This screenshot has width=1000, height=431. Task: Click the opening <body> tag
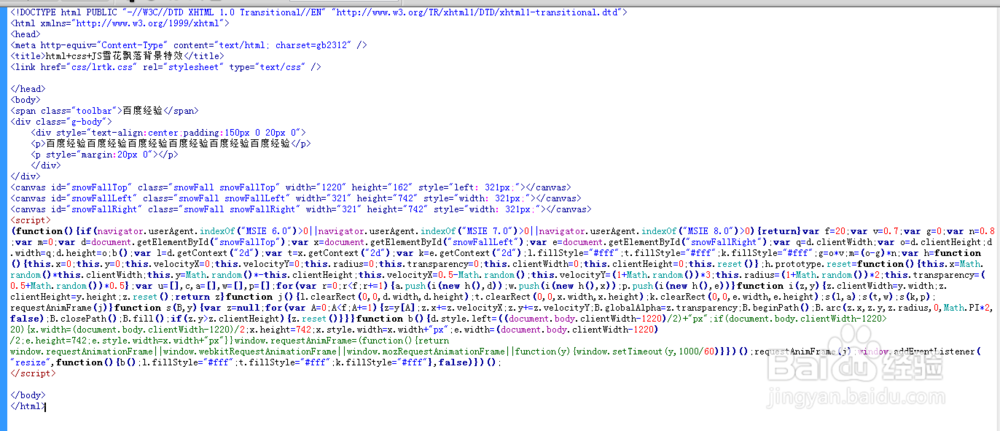tap(26, 99)
